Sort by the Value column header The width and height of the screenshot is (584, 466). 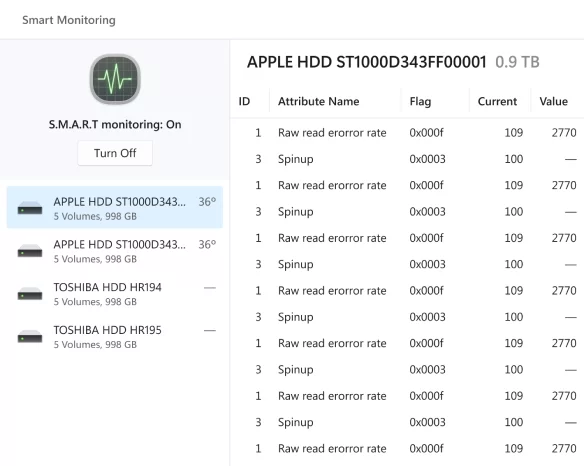pyautogui.click(x=553, y=101)
